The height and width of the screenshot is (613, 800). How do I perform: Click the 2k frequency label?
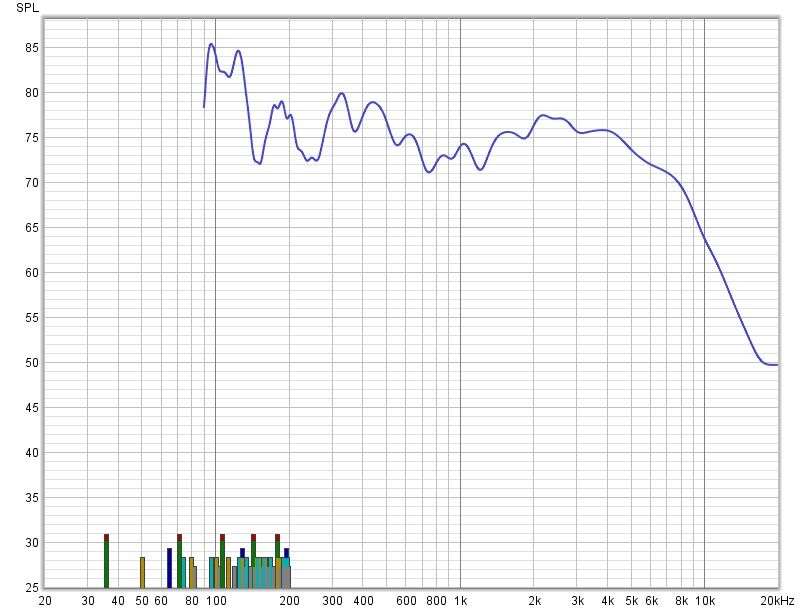534,601
